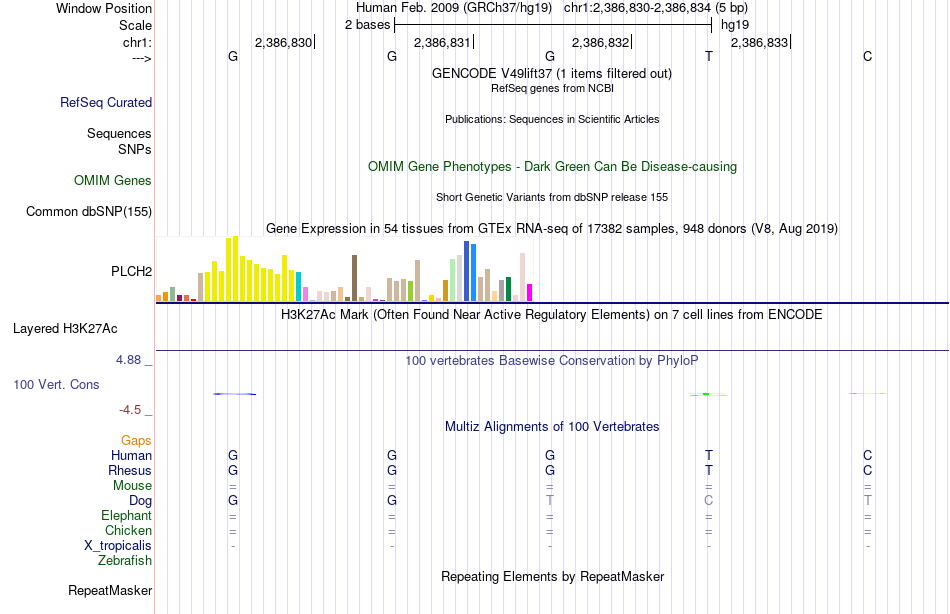The height and width of the screenshot is (614, 950).
Task: Click the dark green bar in the GTEx chart
Action: [508, 289]
